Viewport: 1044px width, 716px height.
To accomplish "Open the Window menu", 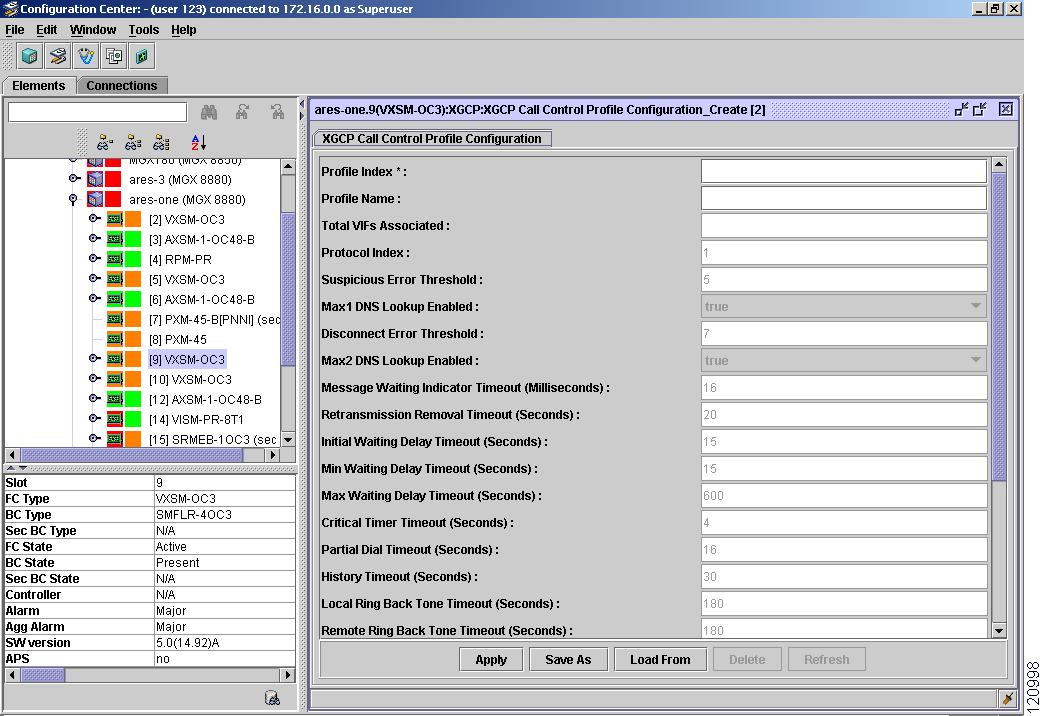I will pyautogui.click(x=93, y=30).
